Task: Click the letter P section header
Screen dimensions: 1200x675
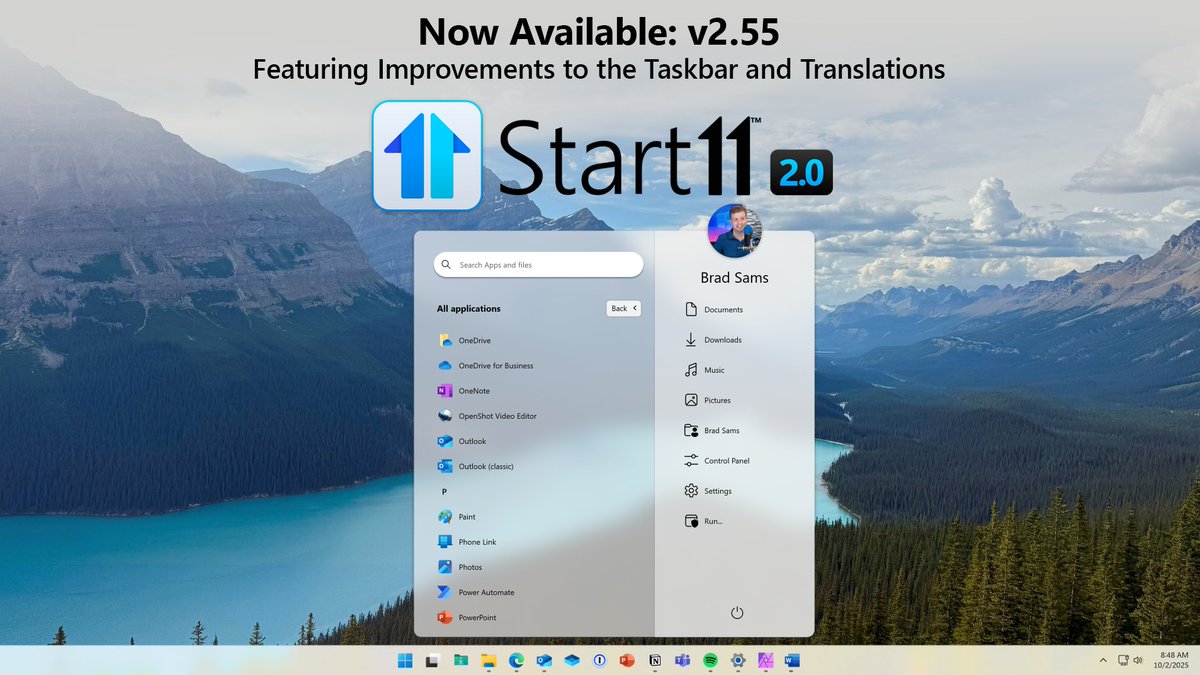Action: (444, 491)
